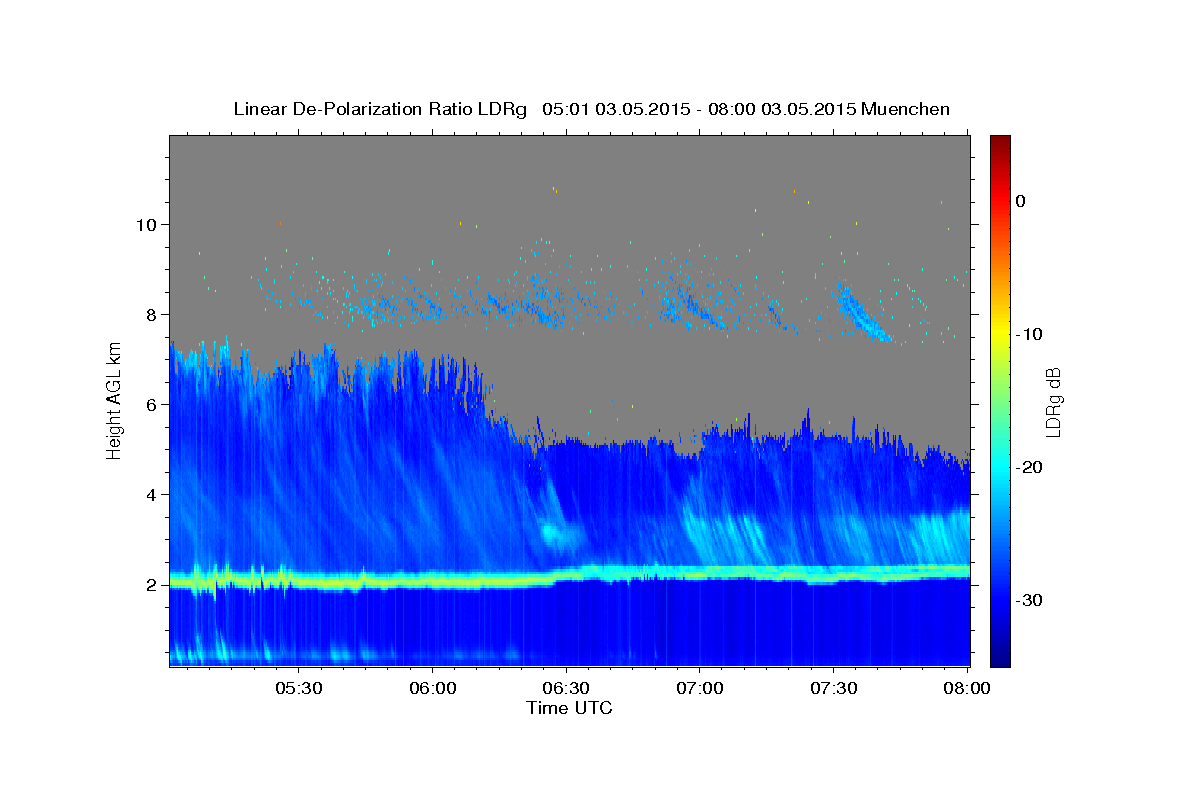Image resolution: width=1200 pixels, height=800 pixels.
Task: Click the 06:00 time tick label
Action: pyautogui.click(x=433, y=688)
